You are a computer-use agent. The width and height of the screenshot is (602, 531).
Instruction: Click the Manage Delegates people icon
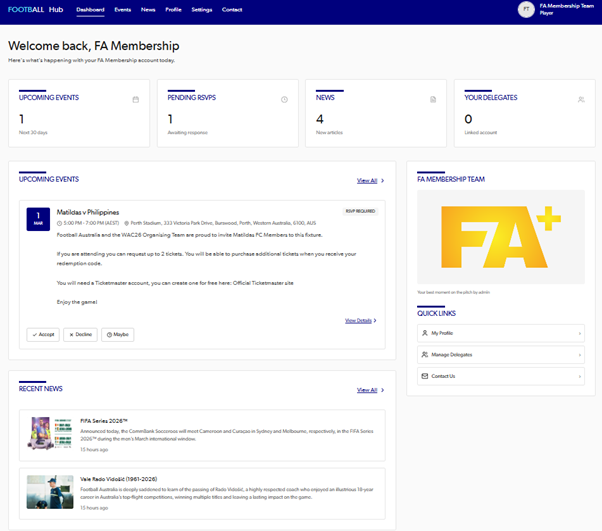(425, 355)
